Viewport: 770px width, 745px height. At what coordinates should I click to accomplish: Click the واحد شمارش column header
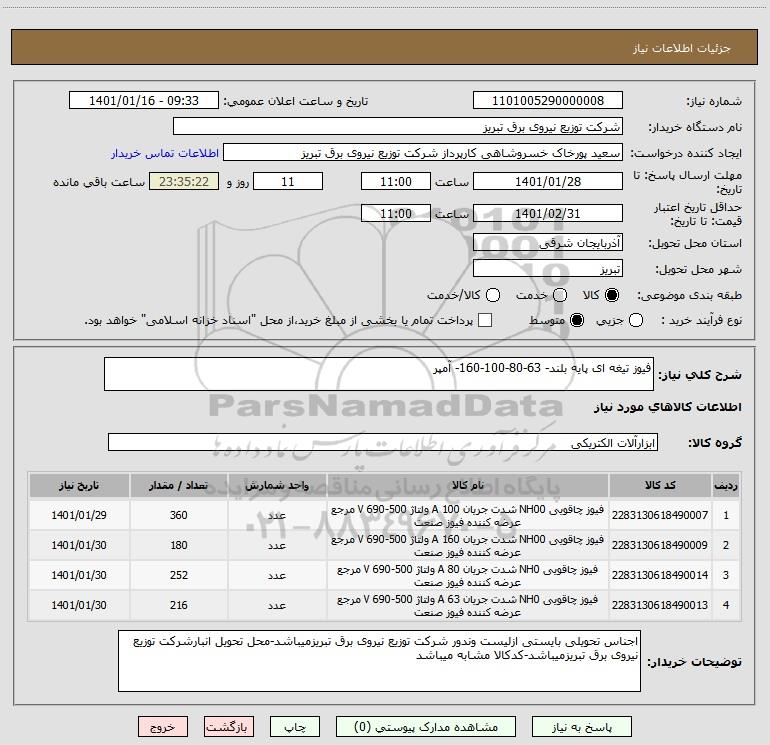tap(277, 485)
